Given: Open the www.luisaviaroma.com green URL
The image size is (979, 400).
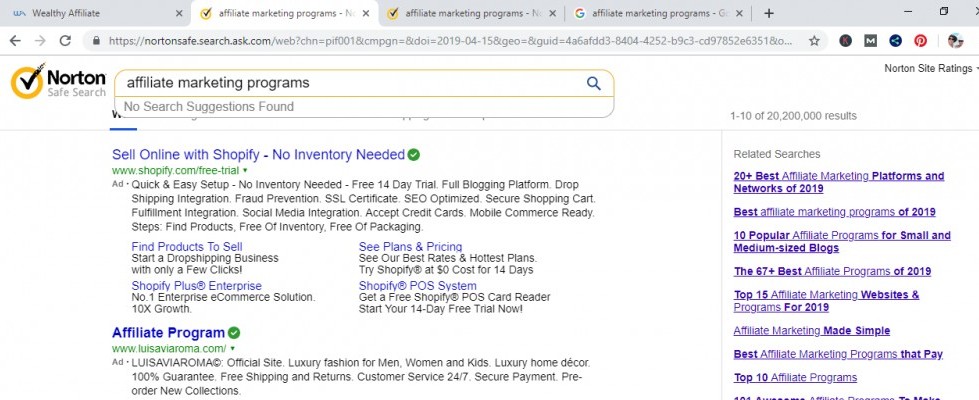Looking at the screenshot, I should (169, 348).
